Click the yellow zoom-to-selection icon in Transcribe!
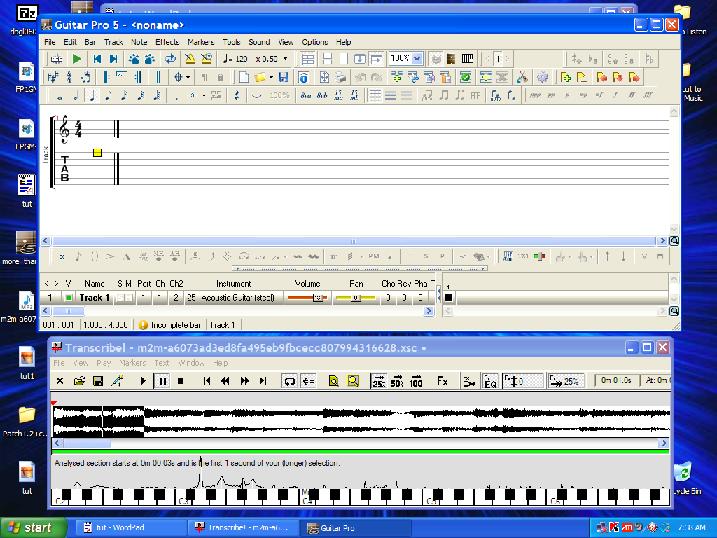 [x=353, y=381]
